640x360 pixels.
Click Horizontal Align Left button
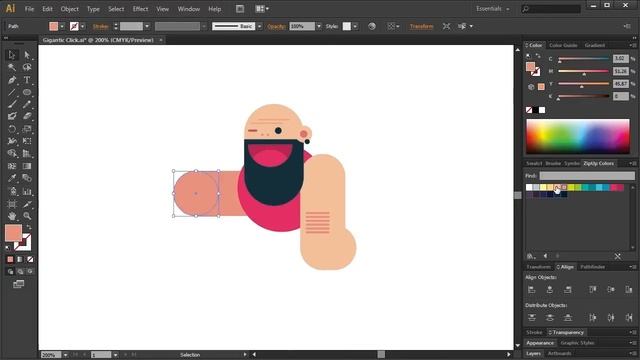[531, 289]
